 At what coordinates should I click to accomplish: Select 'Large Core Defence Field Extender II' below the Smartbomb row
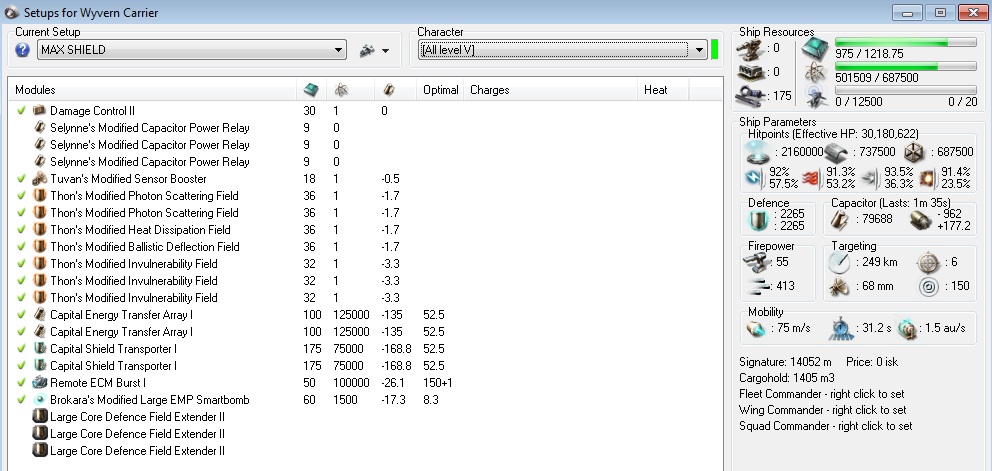tap(137, 417)
